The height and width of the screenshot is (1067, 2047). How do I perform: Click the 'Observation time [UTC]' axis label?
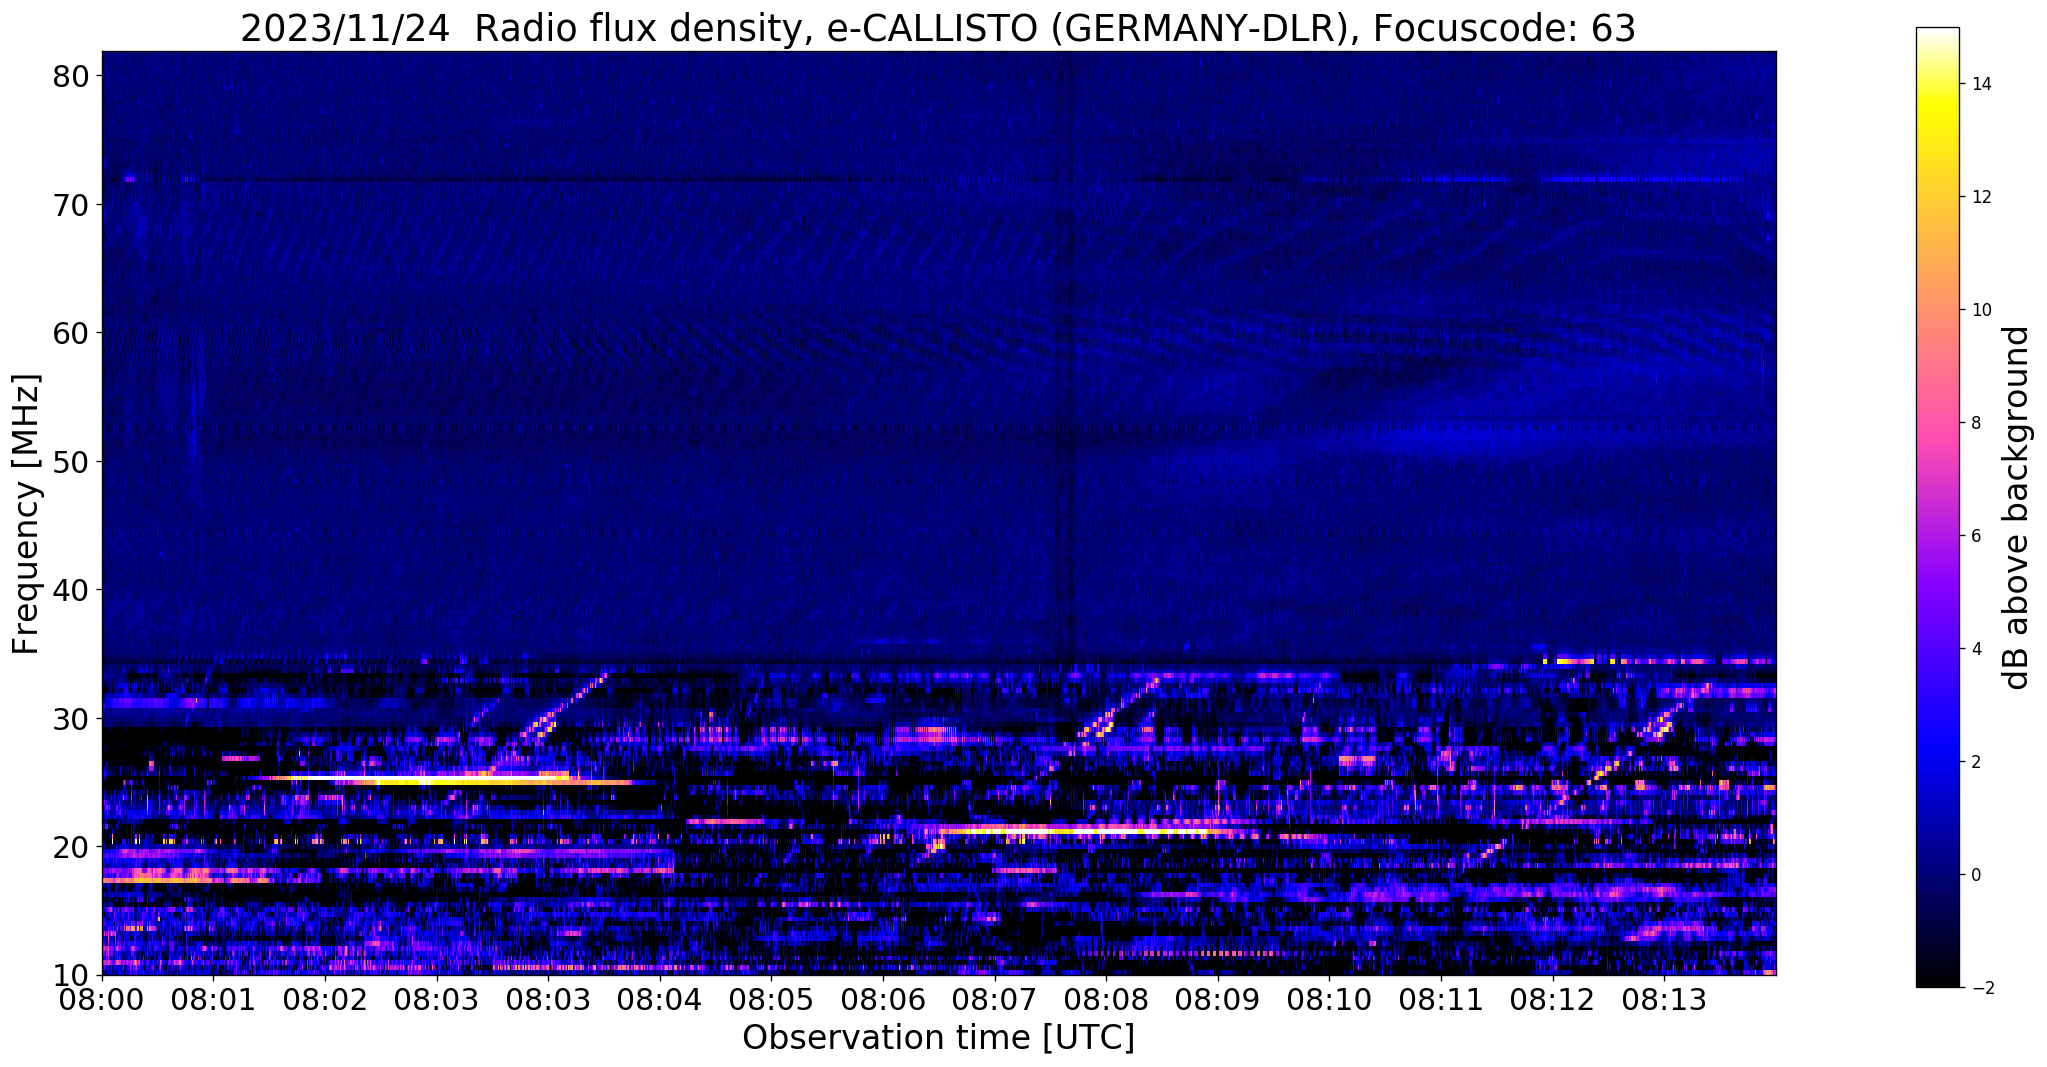pos(938,1038)
